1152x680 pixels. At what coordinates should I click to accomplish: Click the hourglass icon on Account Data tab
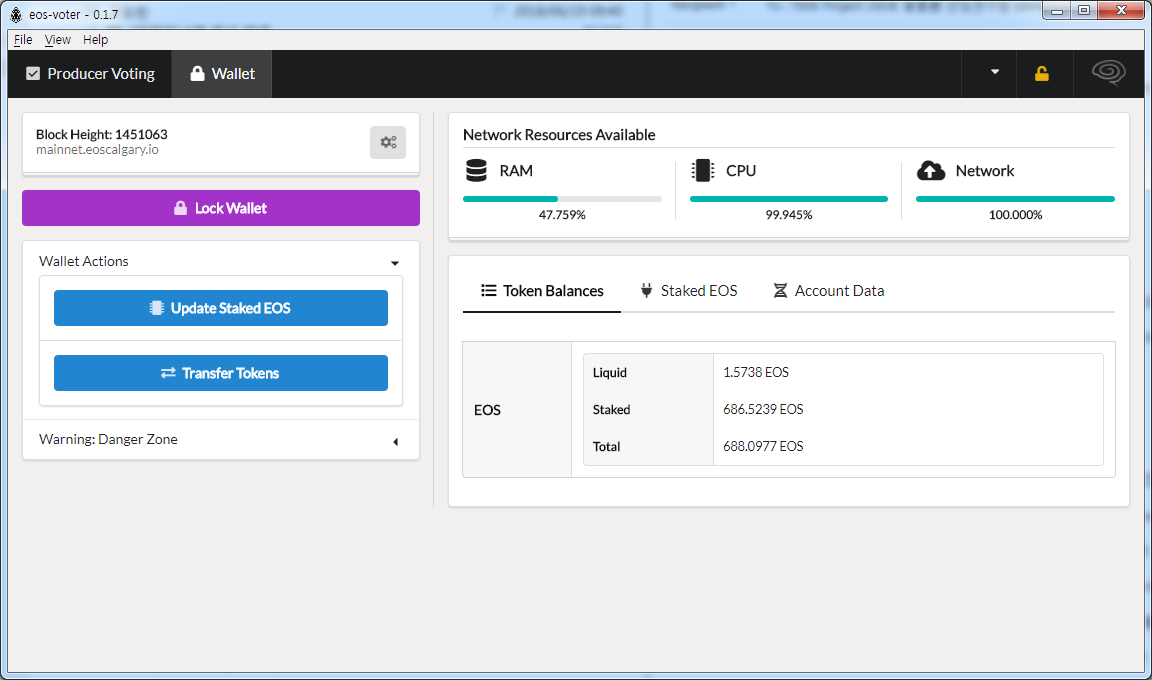[780, 291]
